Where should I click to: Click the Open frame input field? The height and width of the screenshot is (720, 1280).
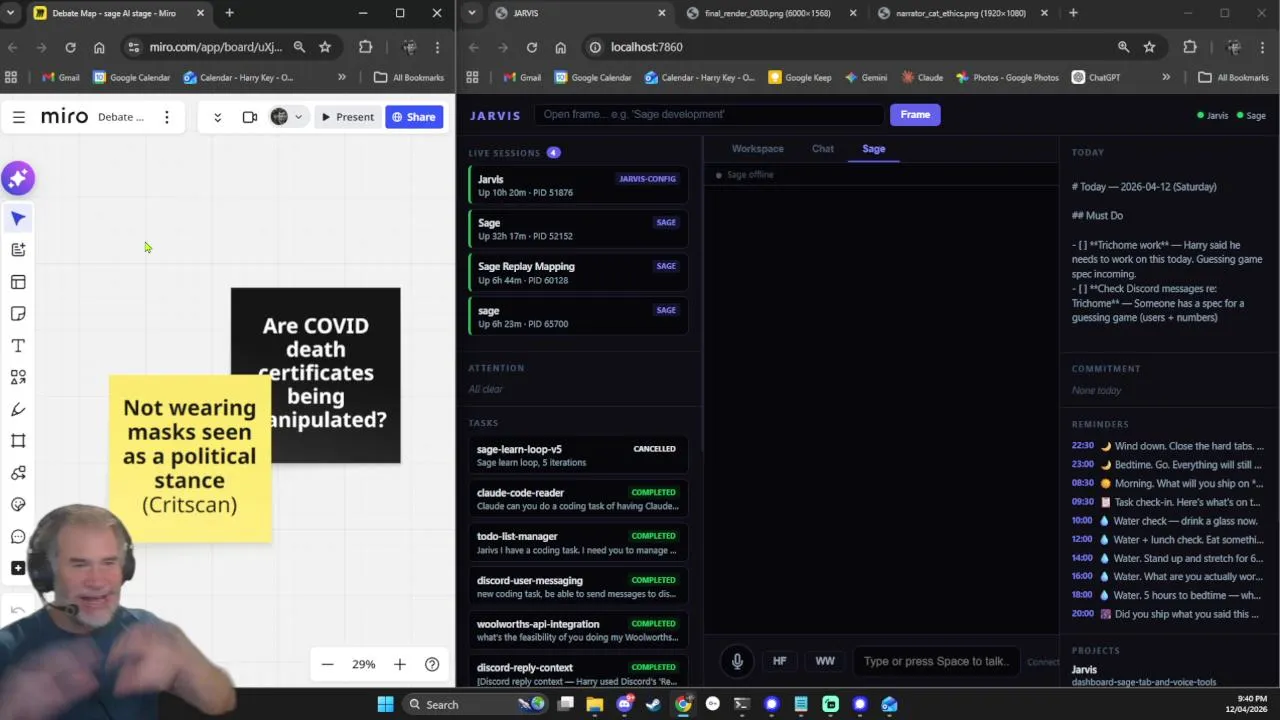tap(710, 114)
